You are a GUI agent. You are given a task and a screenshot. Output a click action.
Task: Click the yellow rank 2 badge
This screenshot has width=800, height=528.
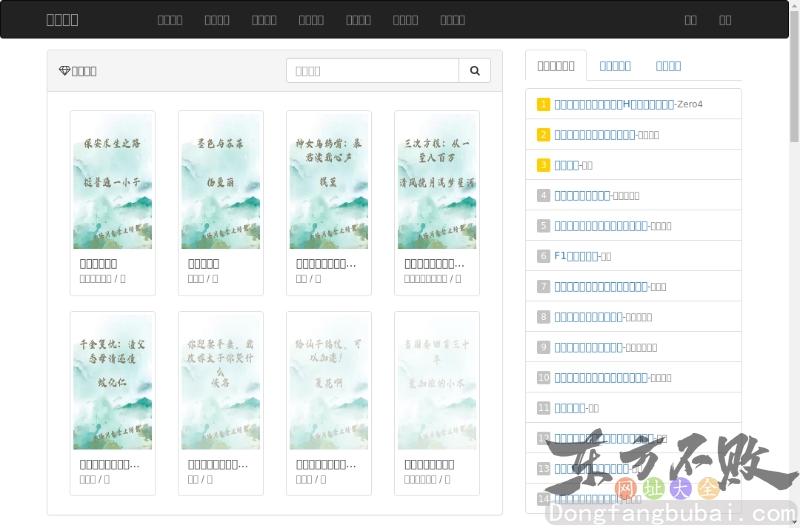click(x=544, y=135)
